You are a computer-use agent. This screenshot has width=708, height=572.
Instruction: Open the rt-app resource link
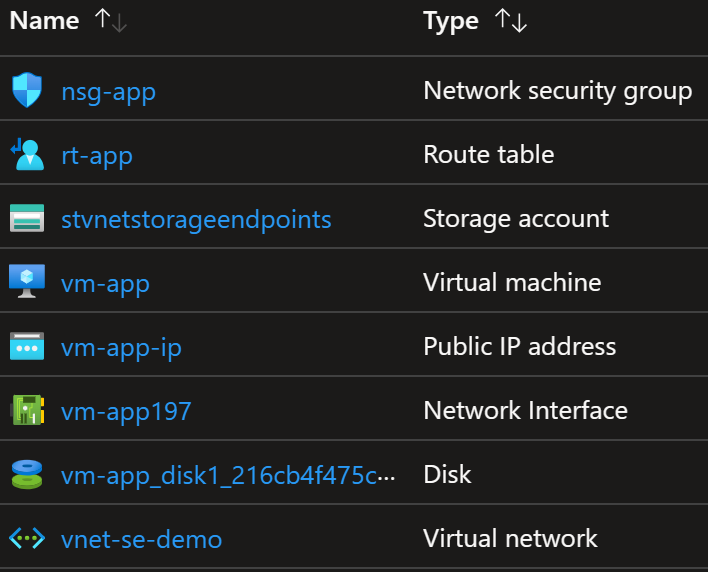point(97,156)
